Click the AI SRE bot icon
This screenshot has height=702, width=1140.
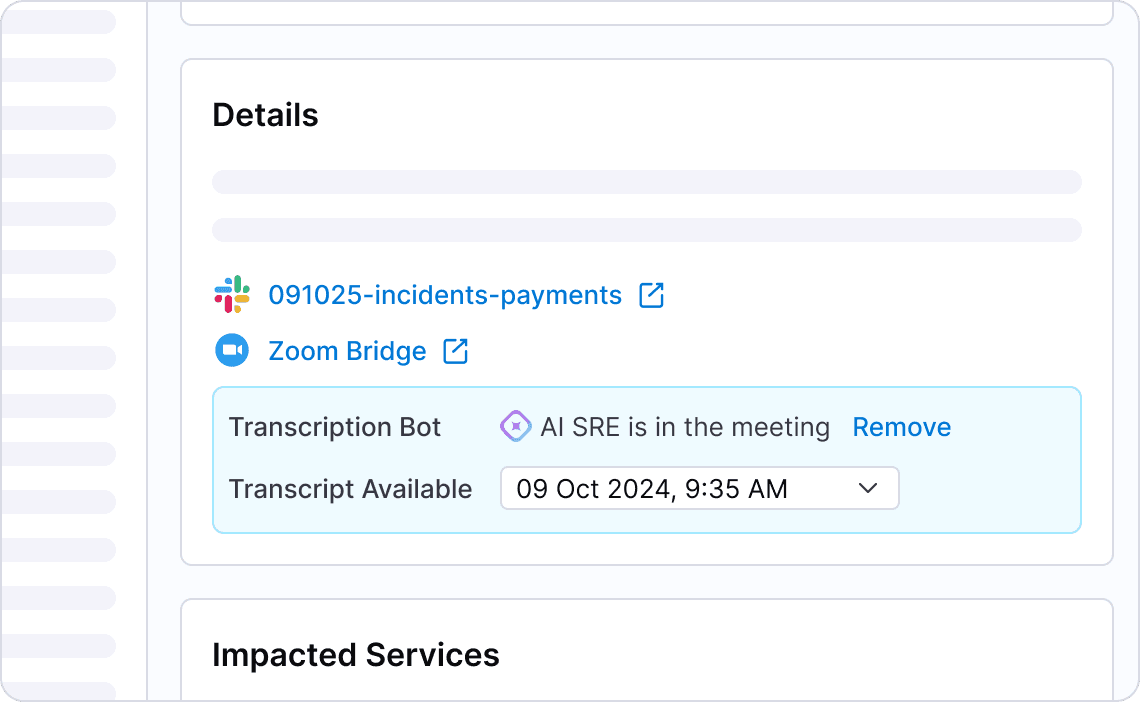515,427
